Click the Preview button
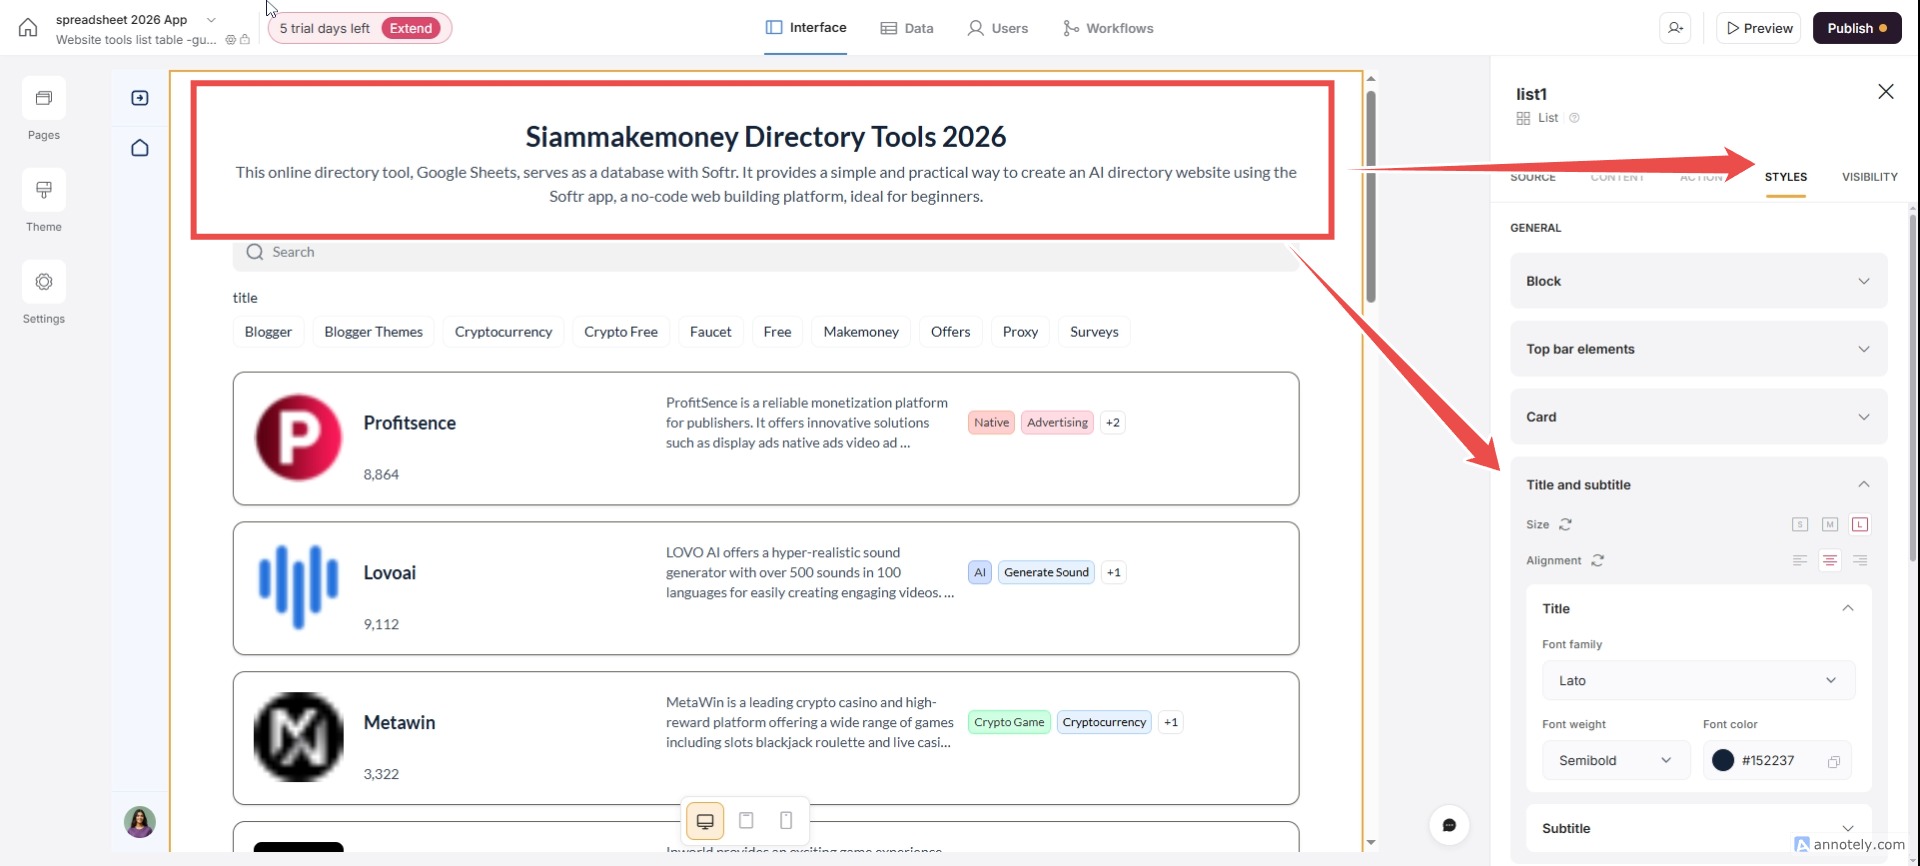Image resolution: width=1920 pixels, height=866 pixels. tap(1759, 28)
